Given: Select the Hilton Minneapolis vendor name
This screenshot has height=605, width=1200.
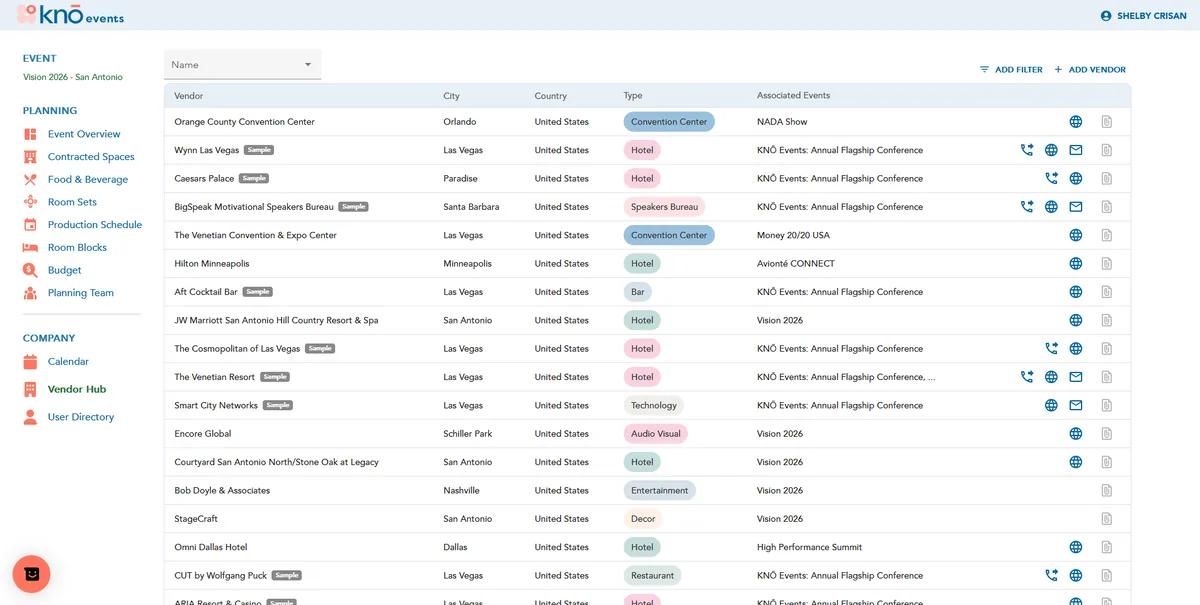Looking at the screenshot, I should point(212,264).
